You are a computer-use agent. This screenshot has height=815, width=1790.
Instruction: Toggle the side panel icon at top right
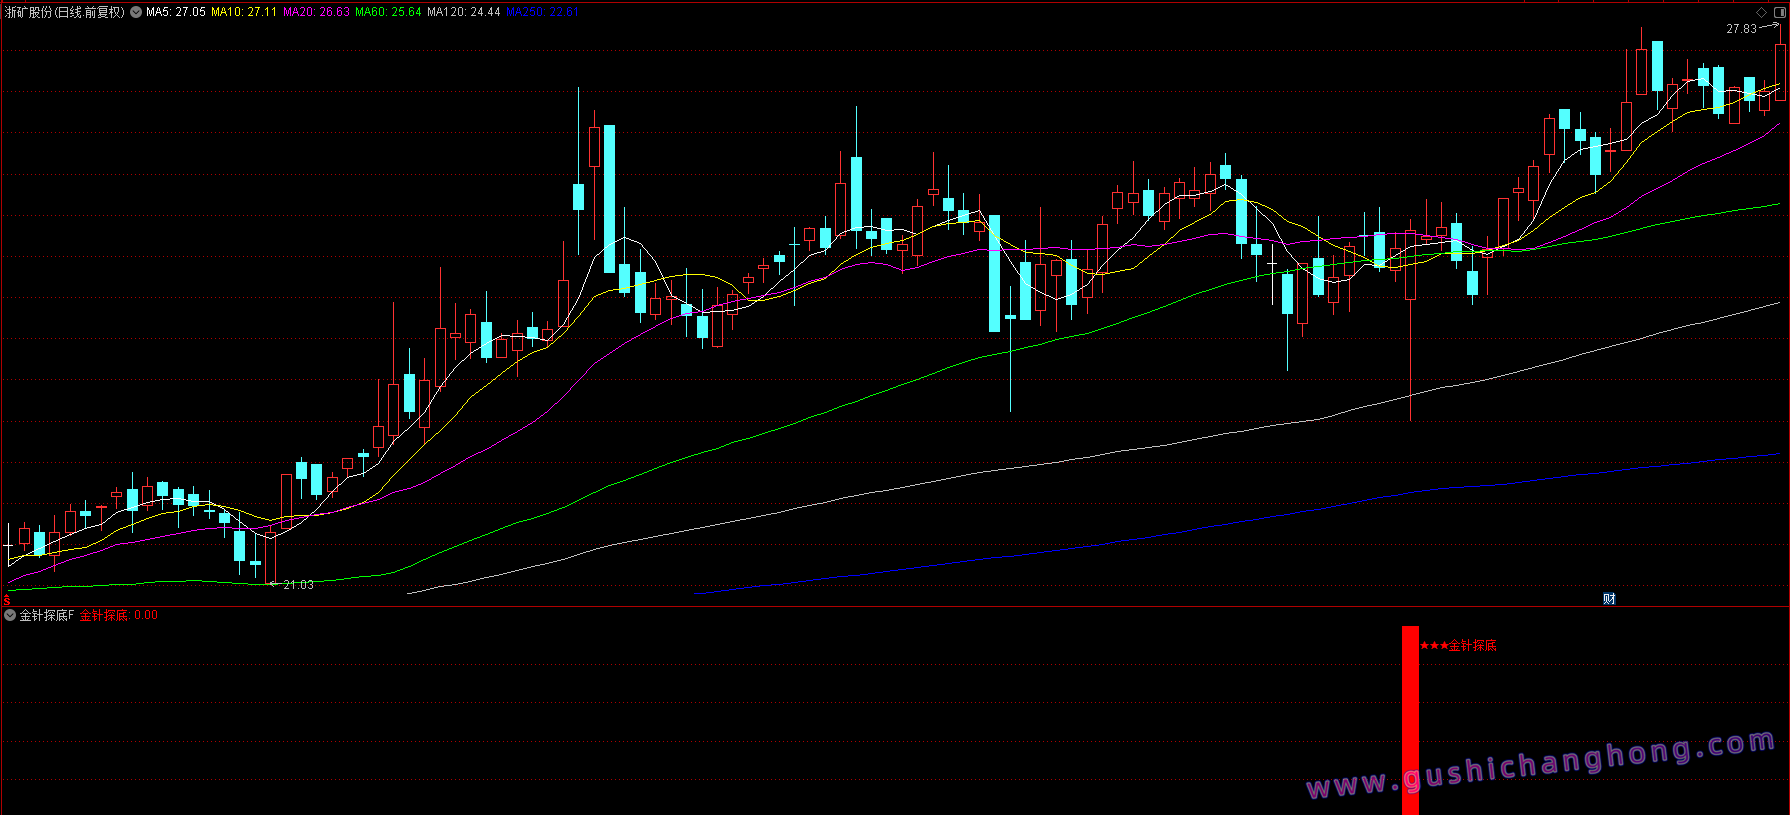tap(1779, 13)
